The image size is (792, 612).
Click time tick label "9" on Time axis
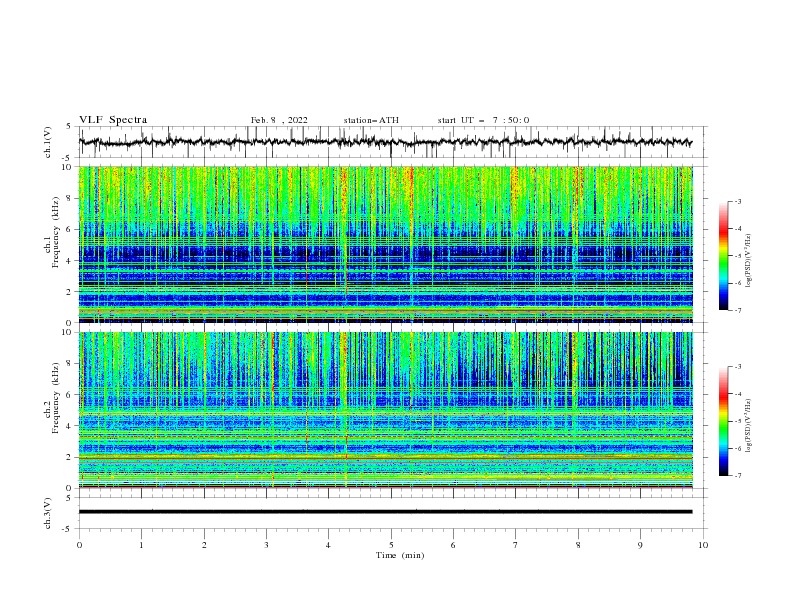coord(640,545)
